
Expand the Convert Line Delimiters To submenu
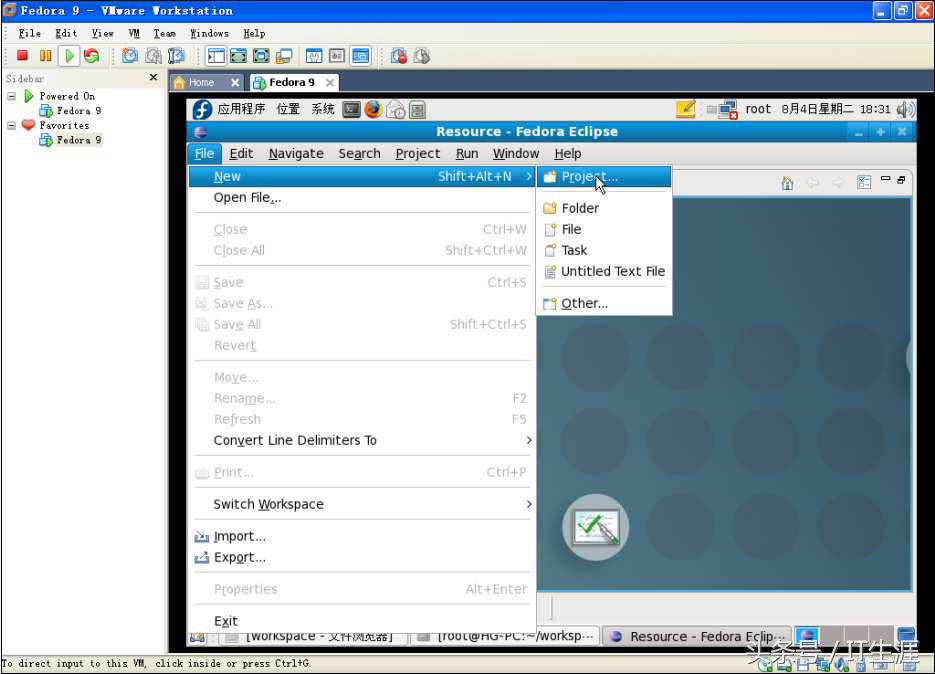point(294,440)
